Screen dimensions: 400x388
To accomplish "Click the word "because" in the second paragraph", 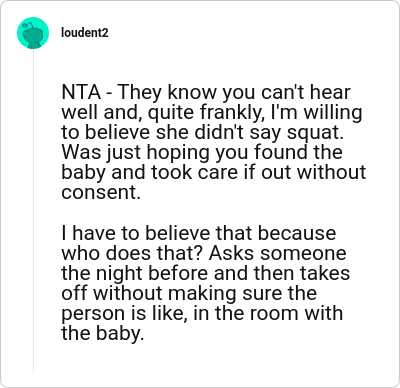I will [297, 233].
